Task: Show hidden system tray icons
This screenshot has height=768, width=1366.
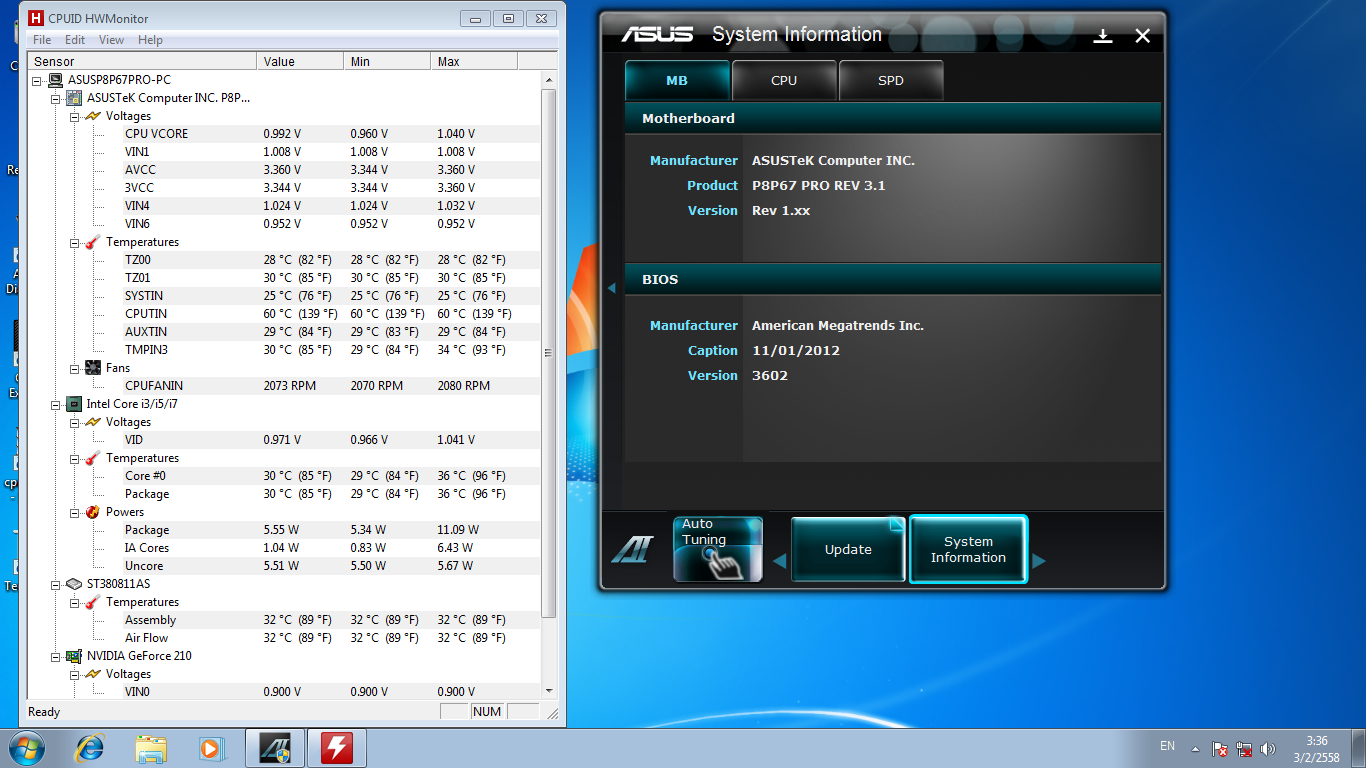Action: (x=1195, y=748)
